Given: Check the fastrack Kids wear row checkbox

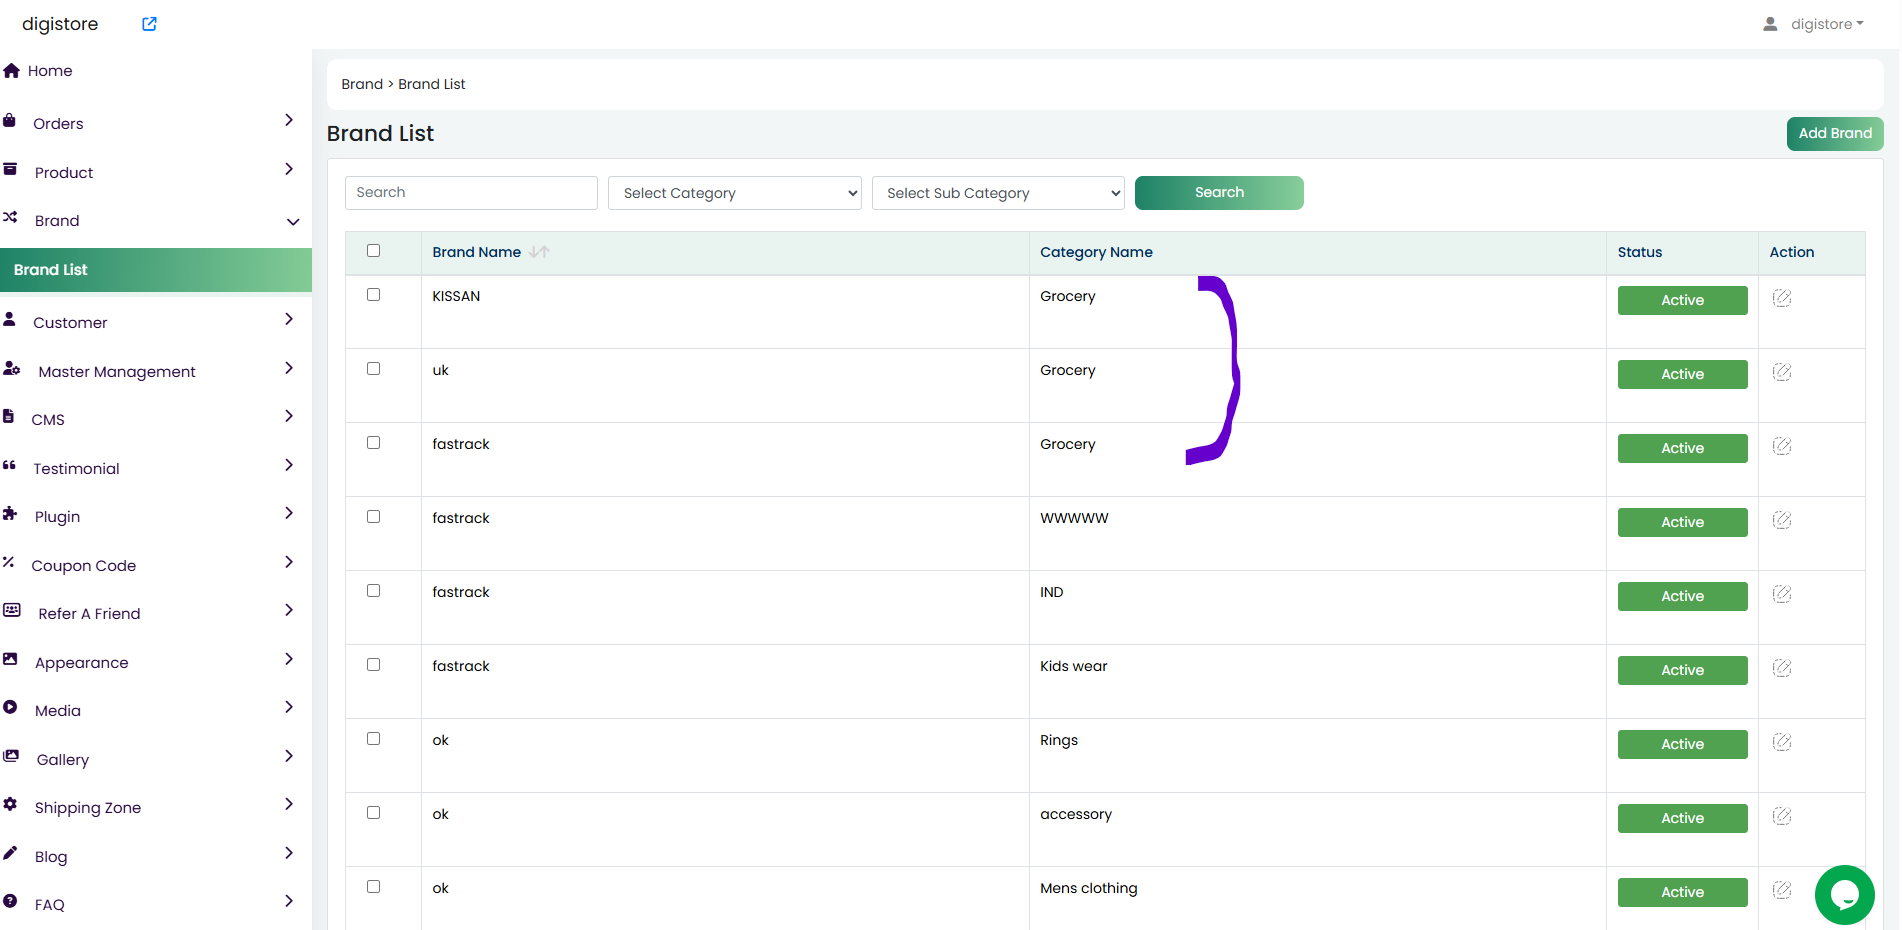Looking at the screenshot, I should click(374, 665).
